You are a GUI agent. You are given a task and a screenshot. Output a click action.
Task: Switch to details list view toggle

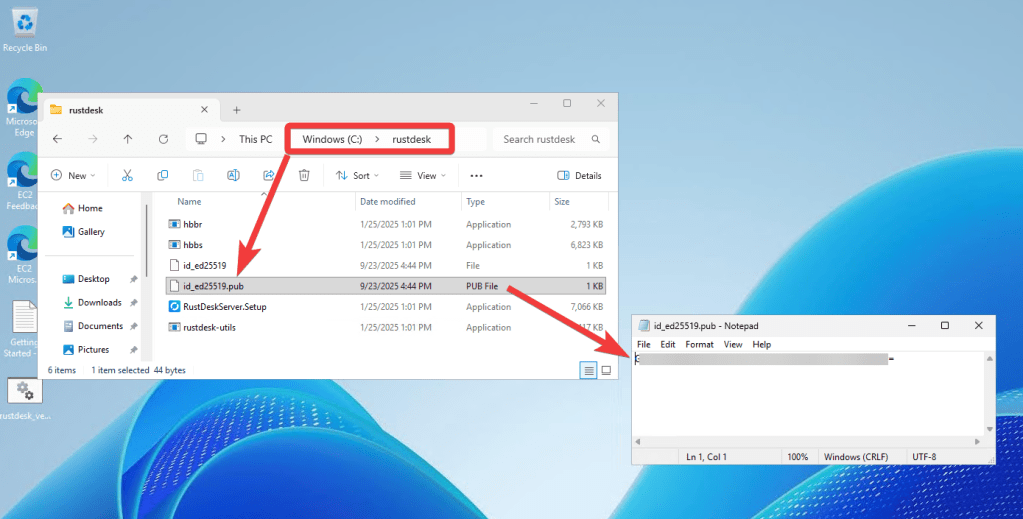click(x=589, y=370)
